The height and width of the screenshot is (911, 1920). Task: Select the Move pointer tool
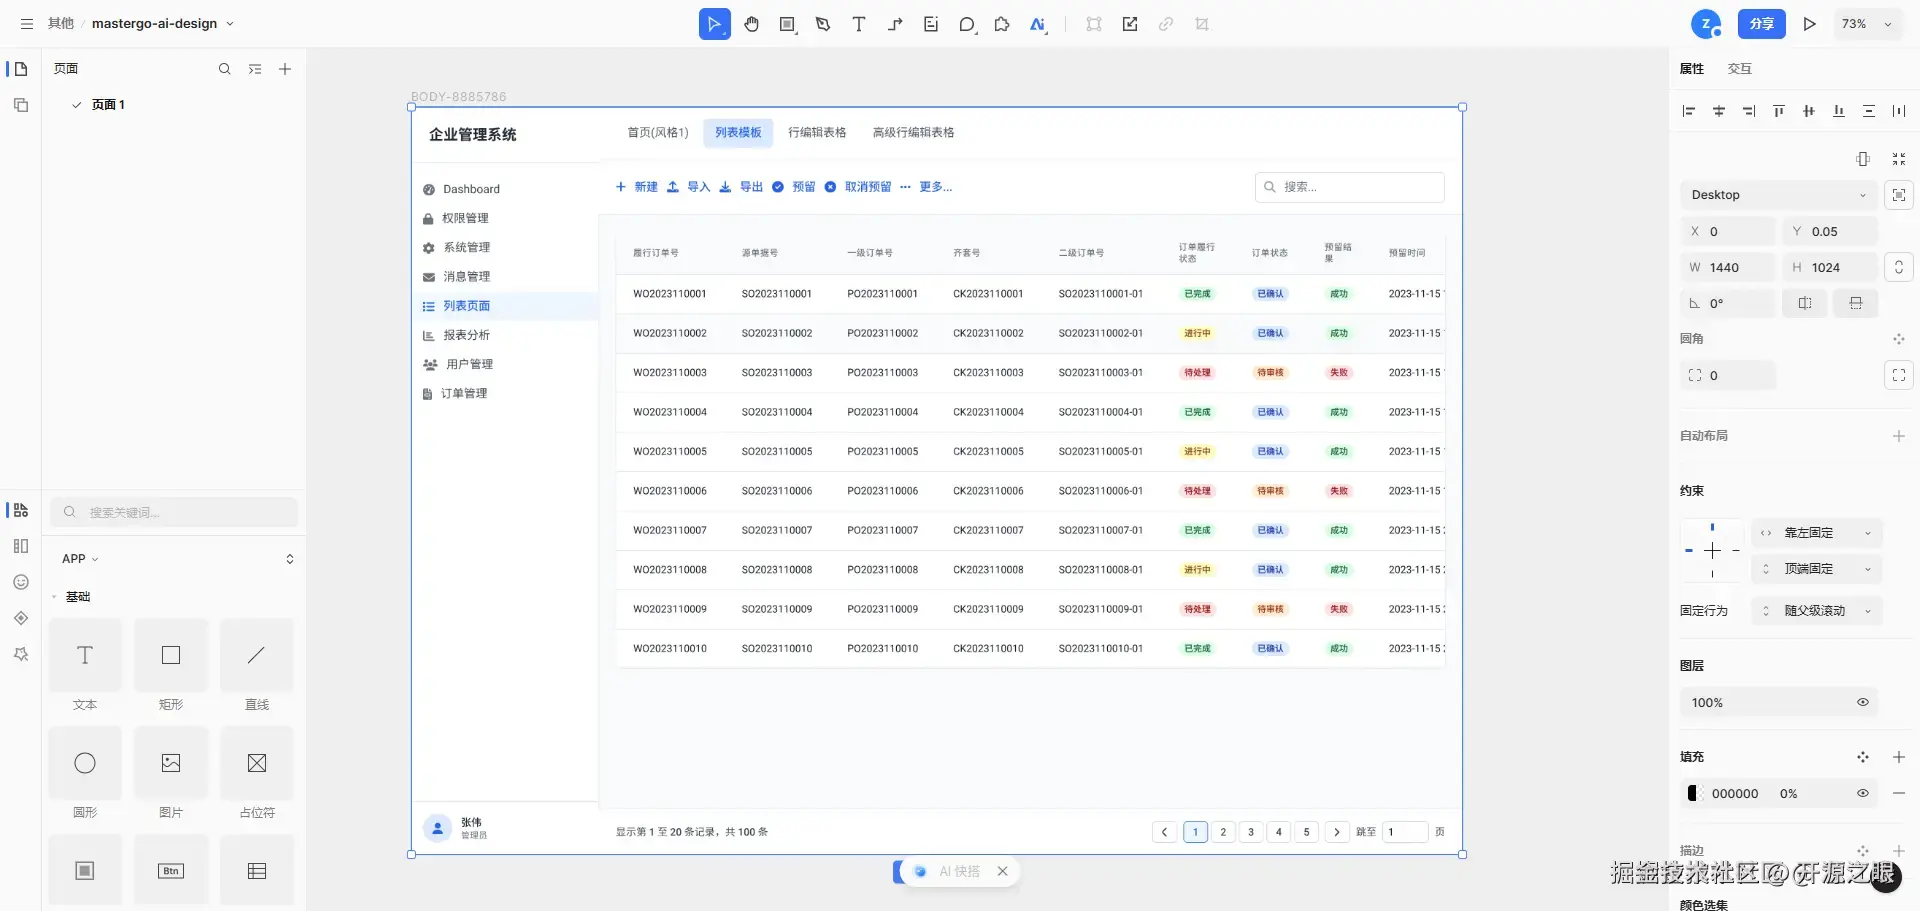[x=714, y=24]
